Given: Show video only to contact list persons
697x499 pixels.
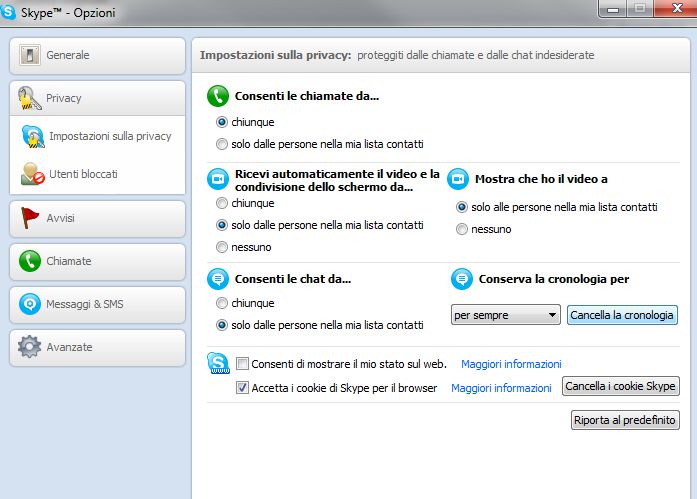Looking at the screenshot, I should coord(462,207).
